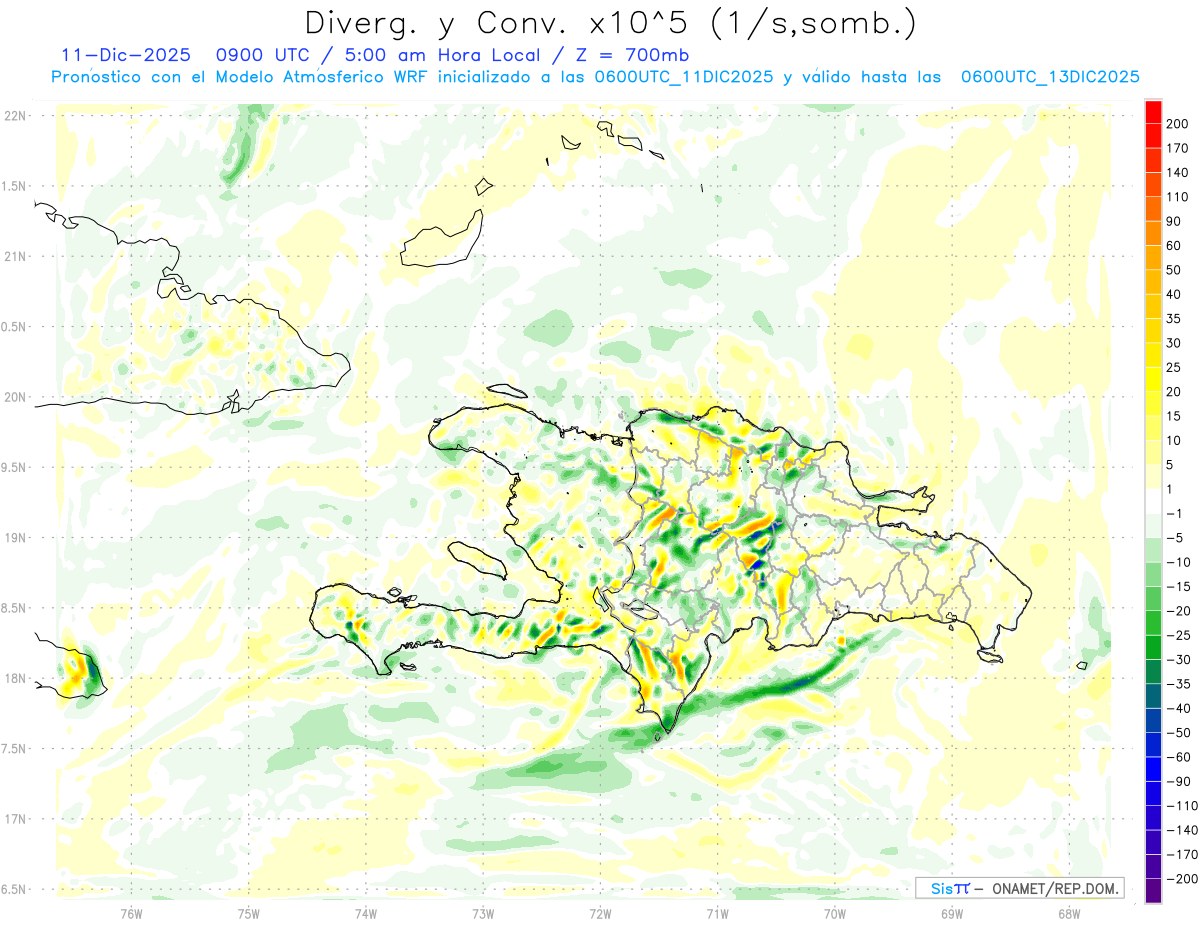Click the '-90' colorbar label

tap(1177, 781)
